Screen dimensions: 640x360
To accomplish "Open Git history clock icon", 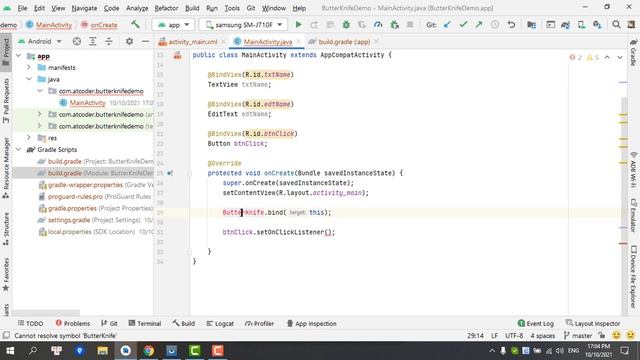I will tap(495, 25).
